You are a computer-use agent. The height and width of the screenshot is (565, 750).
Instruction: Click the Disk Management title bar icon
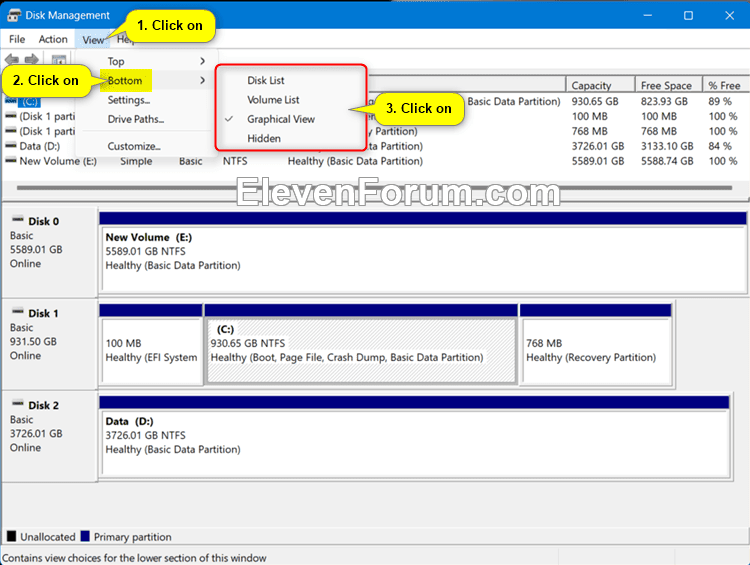point(14,15)
